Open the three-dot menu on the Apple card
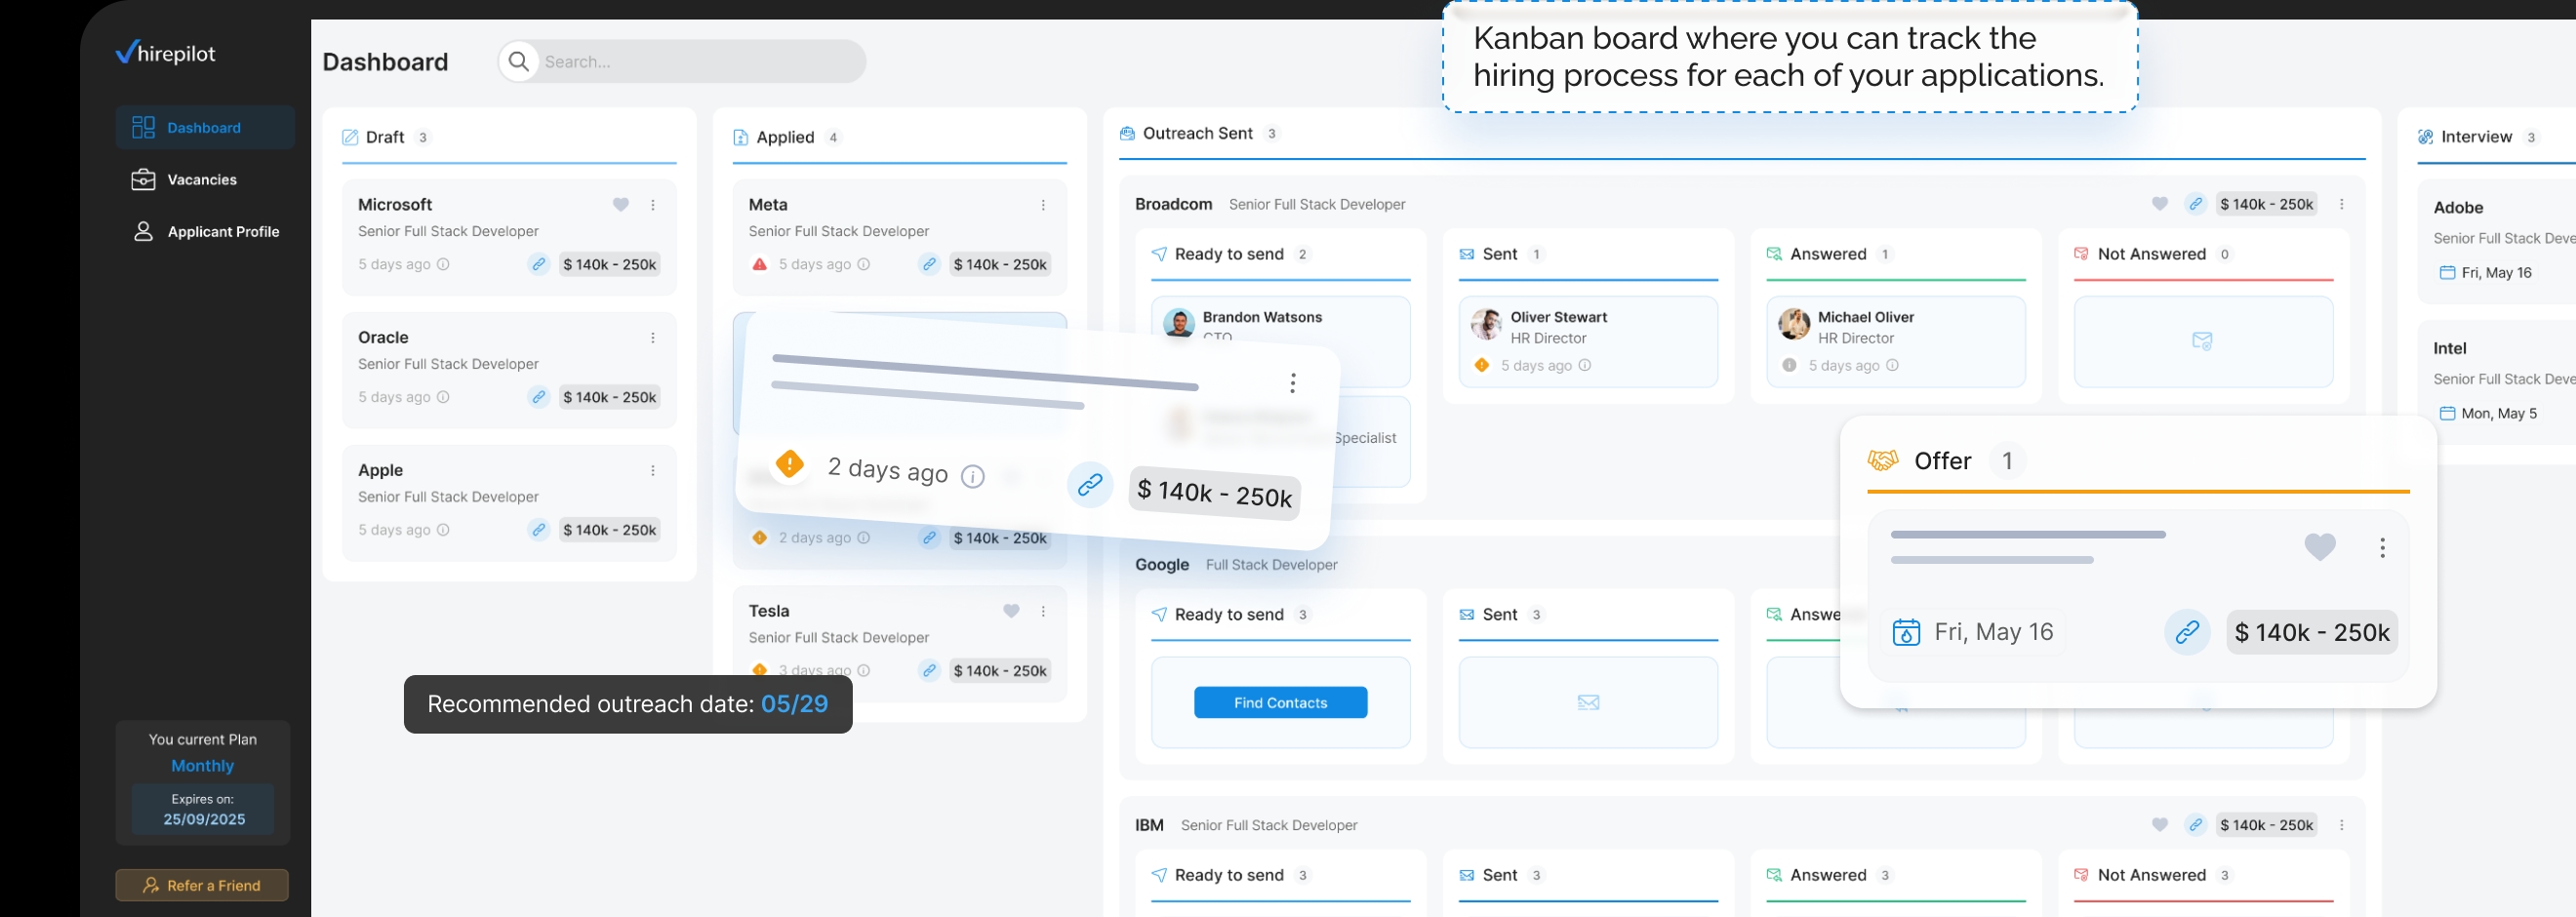The height and width of the screenshot is (917, 2576). (653, 470)
